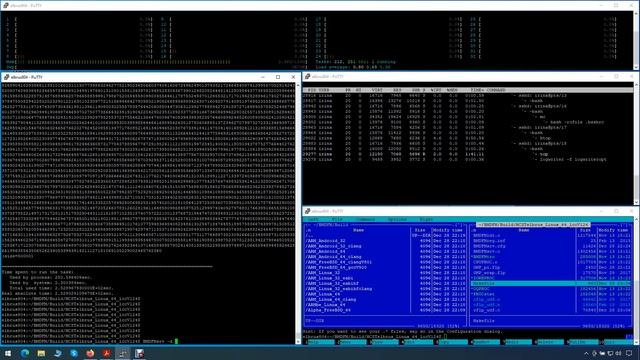Show hidden system tray icons
This screenshot has height=360, width=640.
click(587, 353)
